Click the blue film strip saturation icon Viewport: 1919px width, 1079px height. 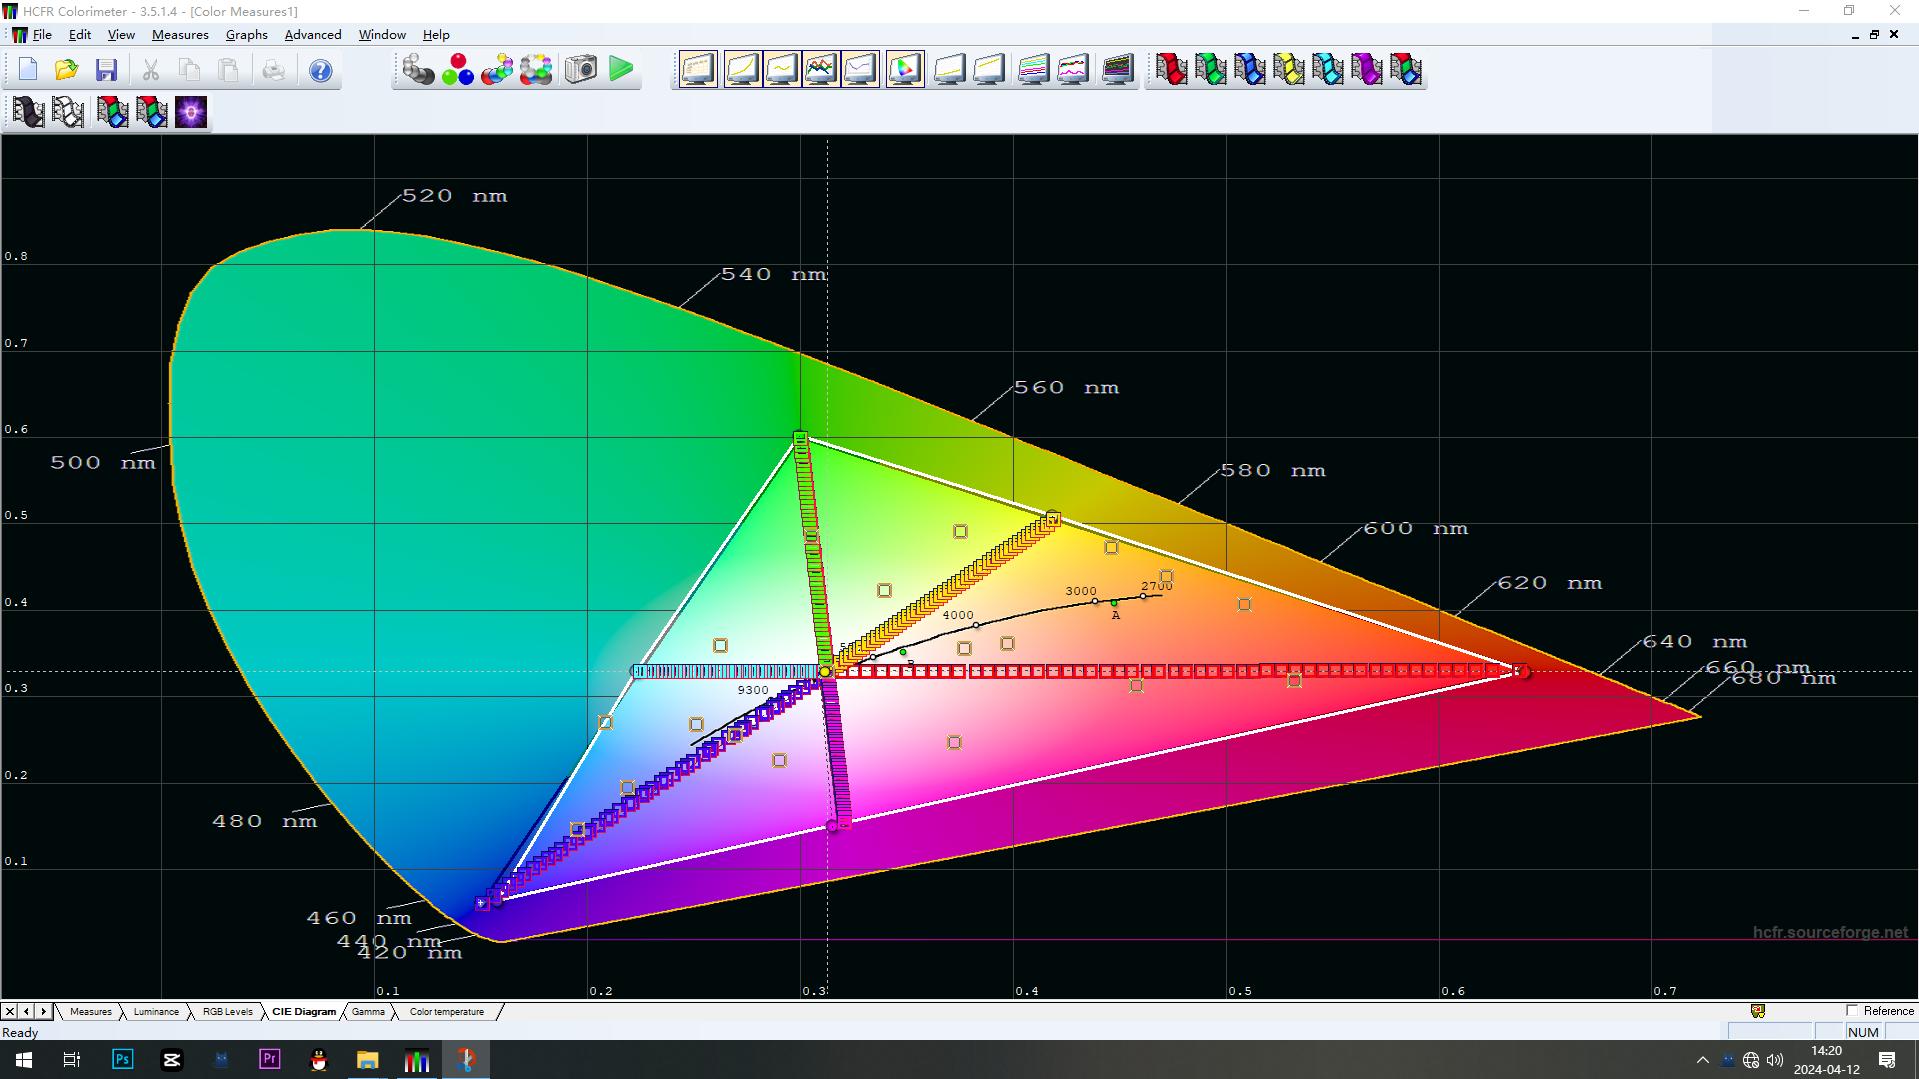click(1249, 70)
